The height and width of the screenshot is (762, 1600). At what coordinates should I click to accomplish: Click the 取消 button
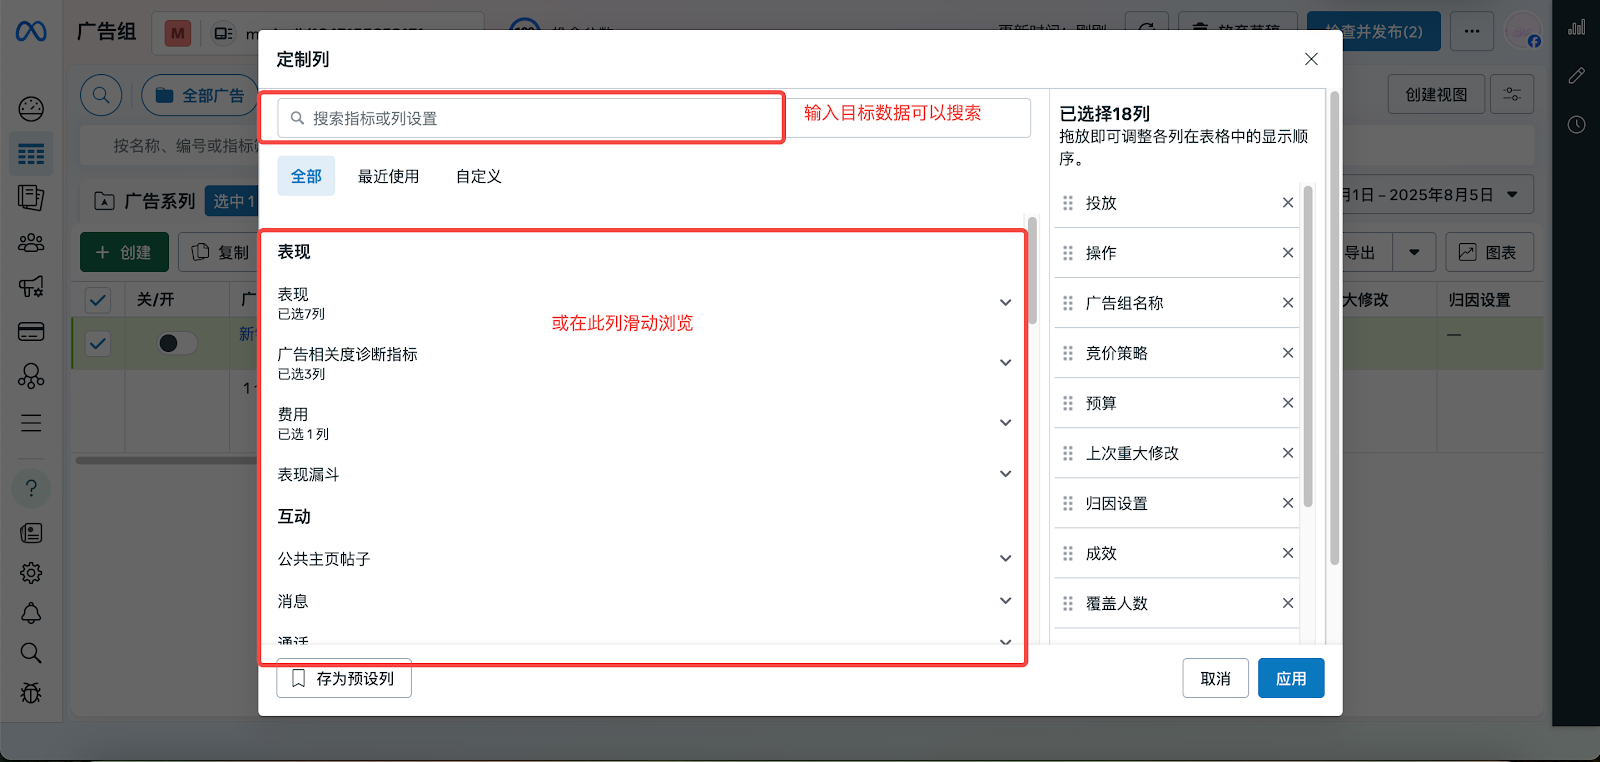pos(1216,678)
